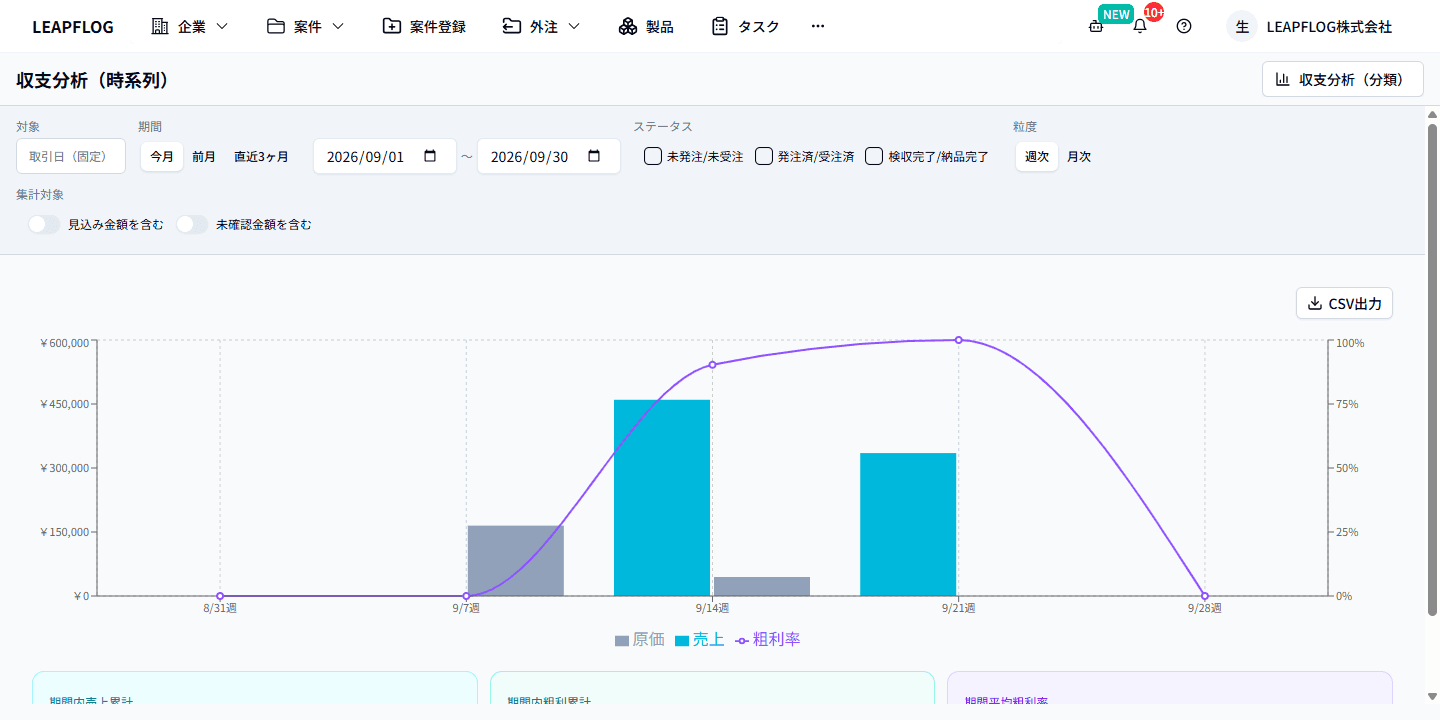Image resolution: width=1440 pixels, height=720 pixels.
Task: Toggle the 原価 legend swatch
Action: point(622,640)
